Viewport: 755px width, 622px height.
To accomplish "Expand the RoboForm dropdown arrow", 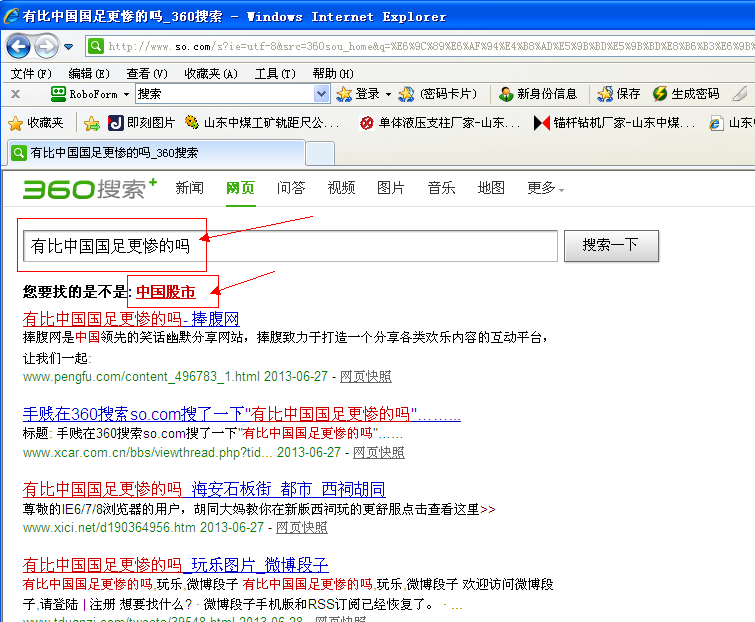I will [126, 94].
